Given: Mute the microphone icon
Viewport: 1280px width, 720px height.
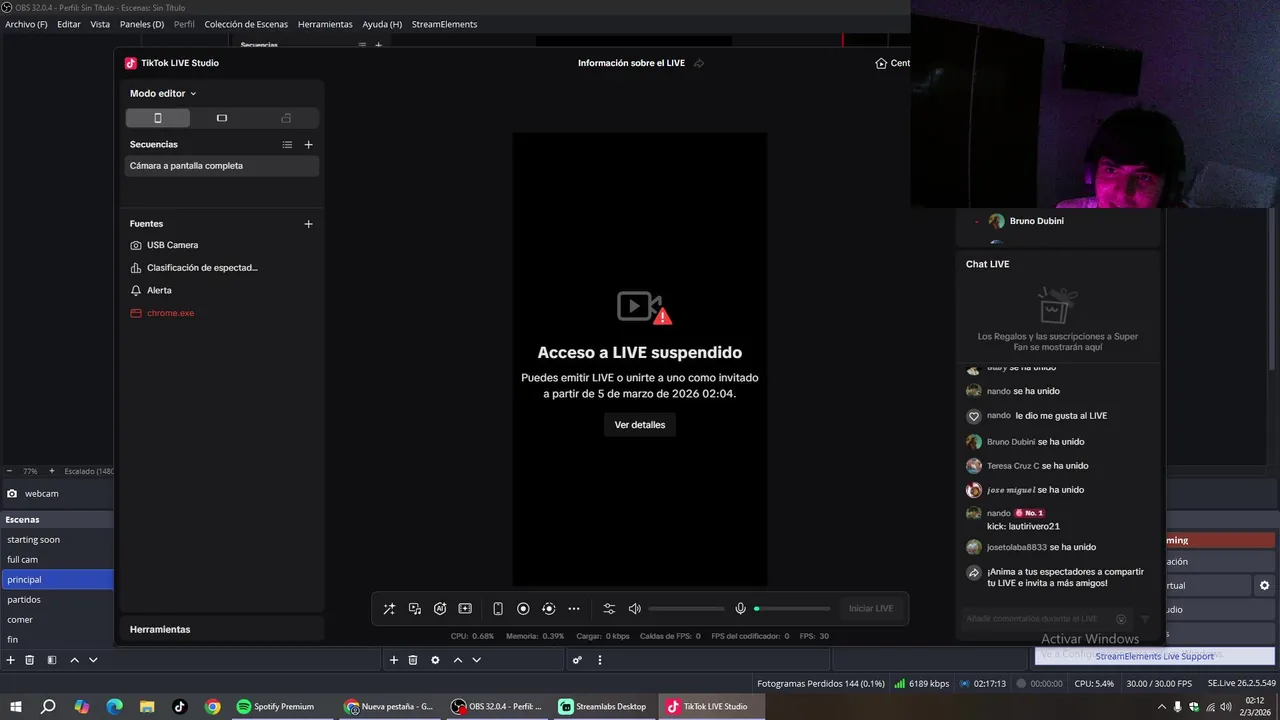Looking at the screenshot, I should click(x=741, y=608).
